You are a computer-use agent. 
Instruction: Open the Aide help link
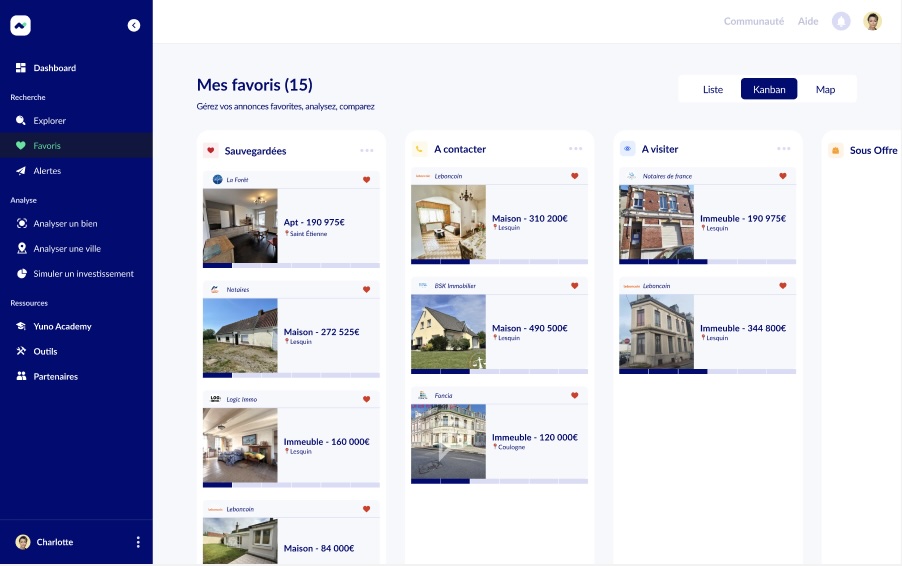coord(808,21)
